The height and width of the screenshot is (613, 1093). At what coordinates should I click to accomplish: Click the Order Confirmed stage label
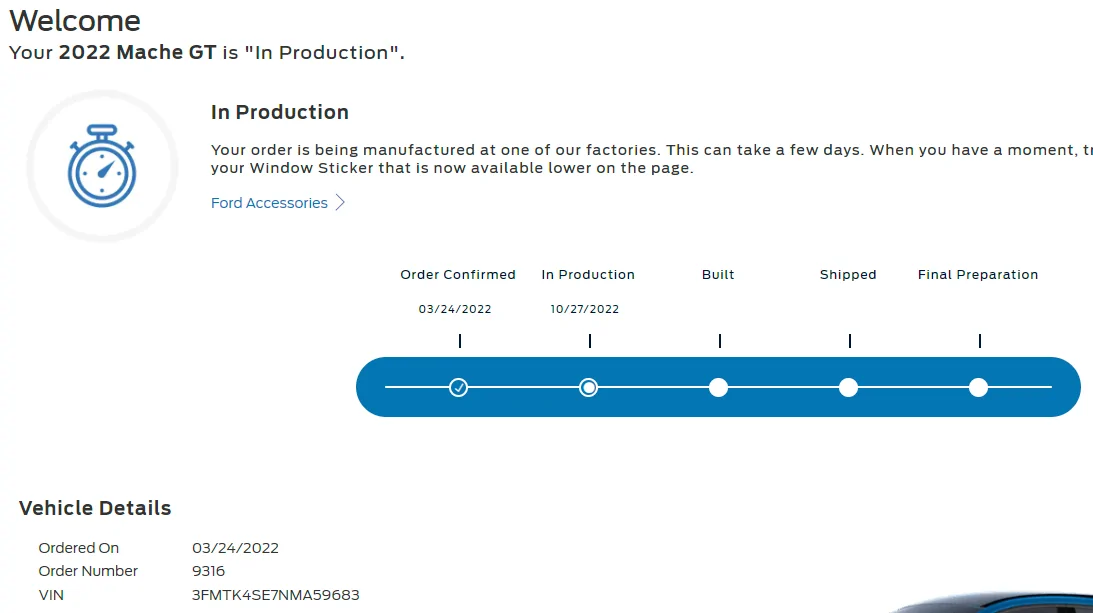coord(458,275)
